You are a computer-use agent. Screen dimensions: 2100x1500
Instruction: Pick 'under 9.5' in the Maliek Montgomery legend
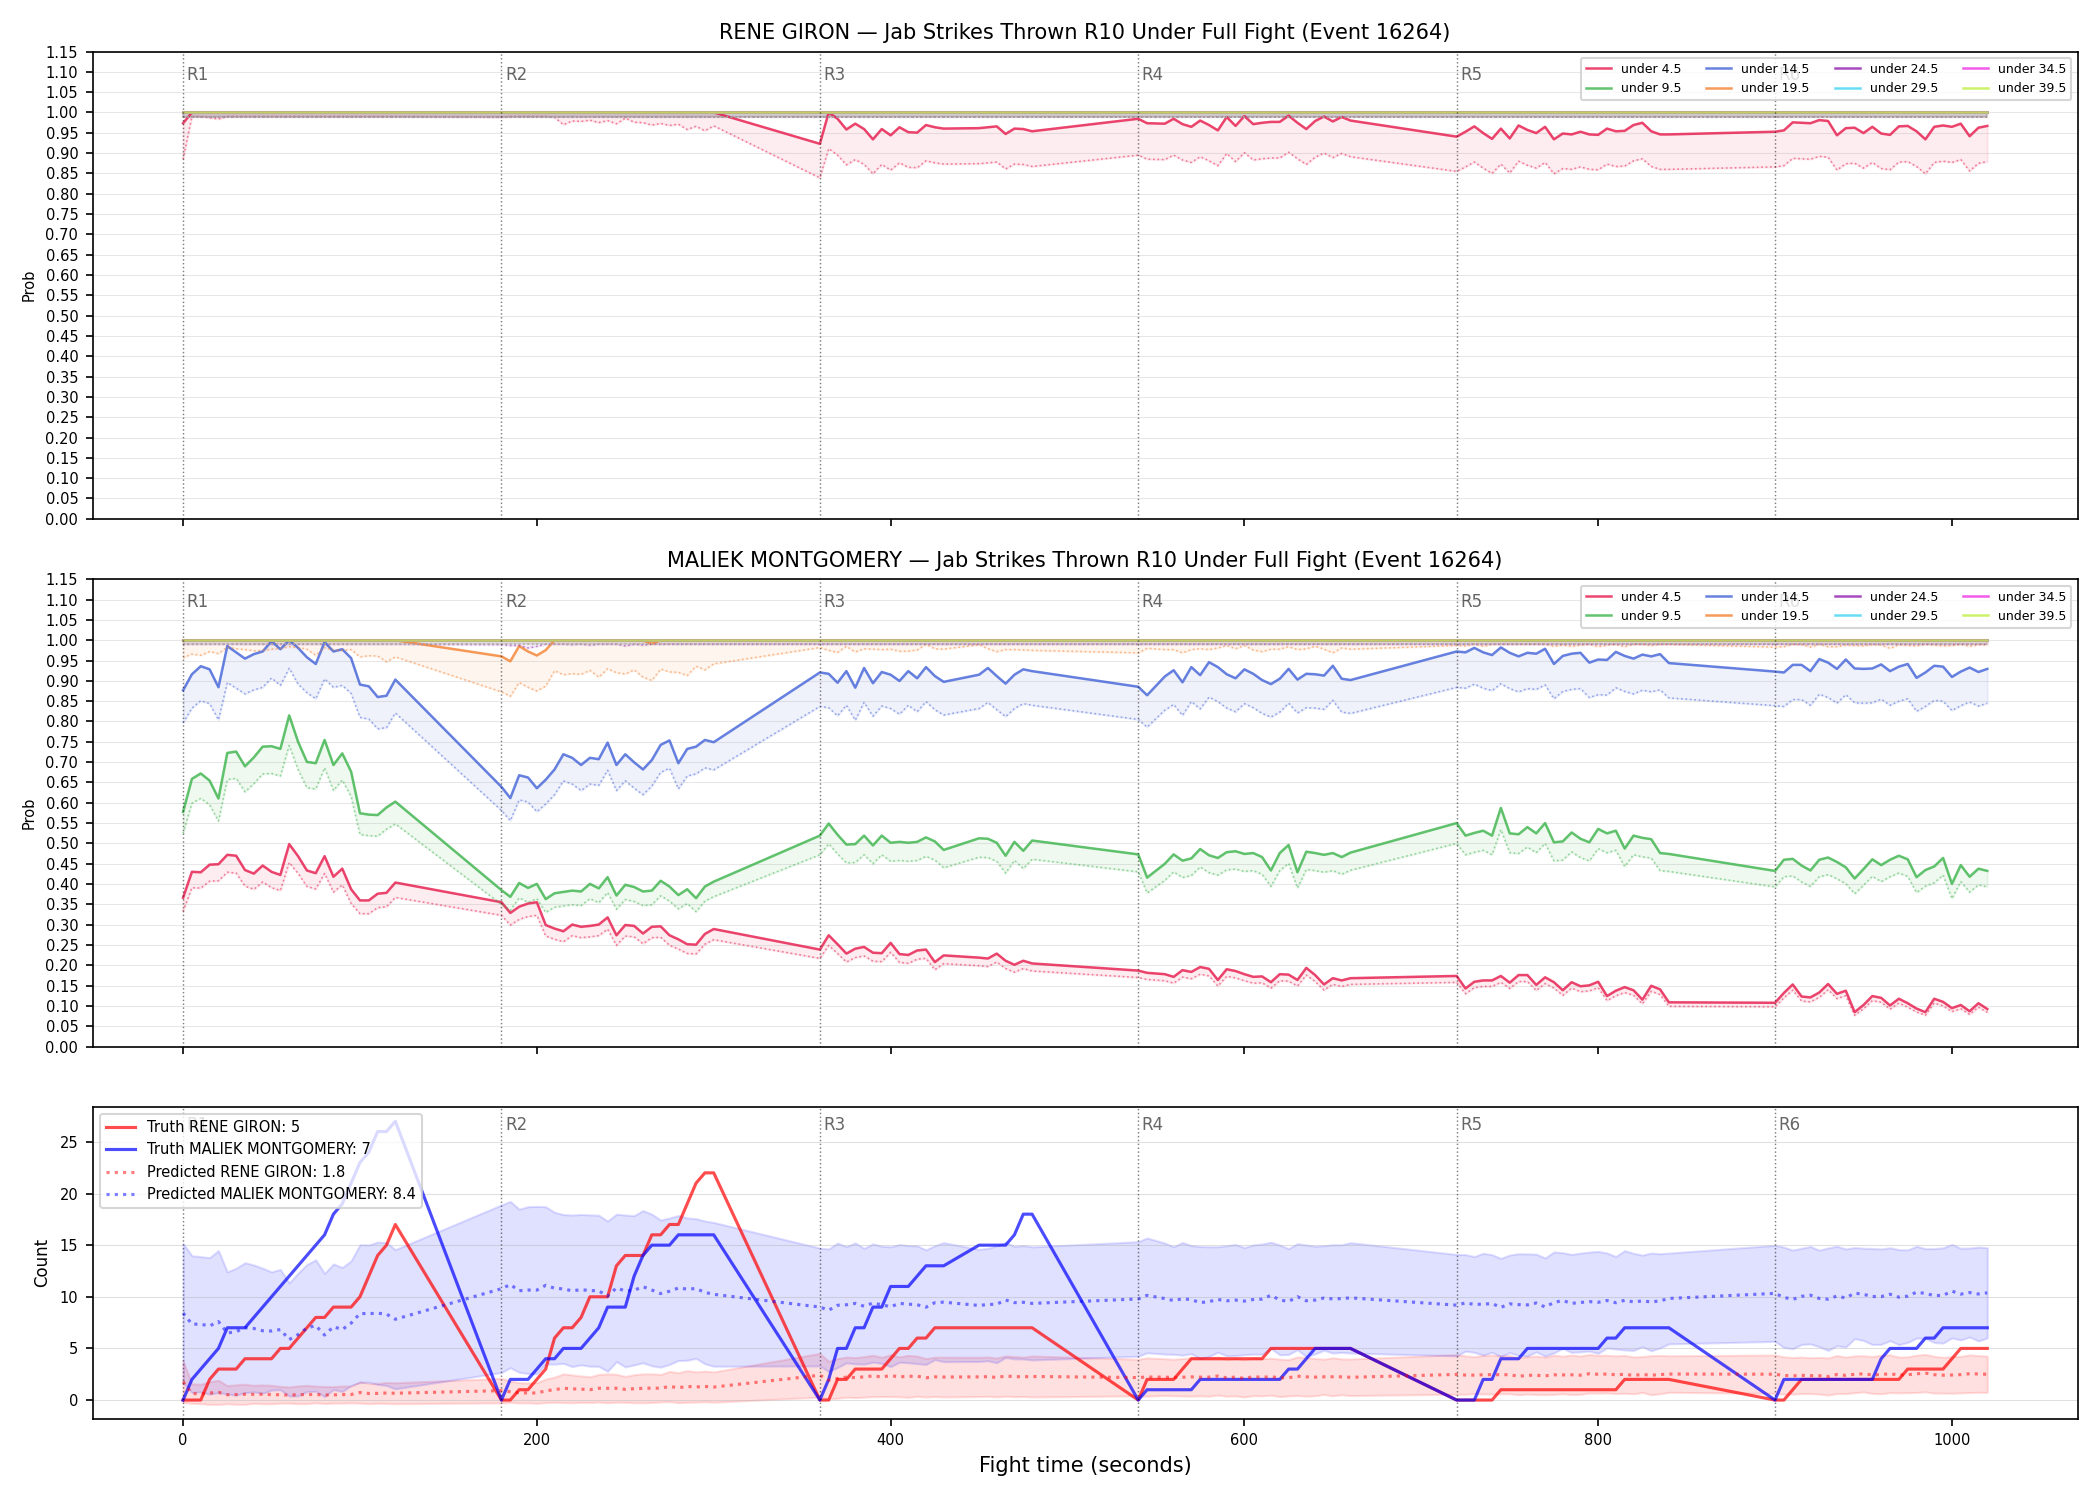(1634, 616)
